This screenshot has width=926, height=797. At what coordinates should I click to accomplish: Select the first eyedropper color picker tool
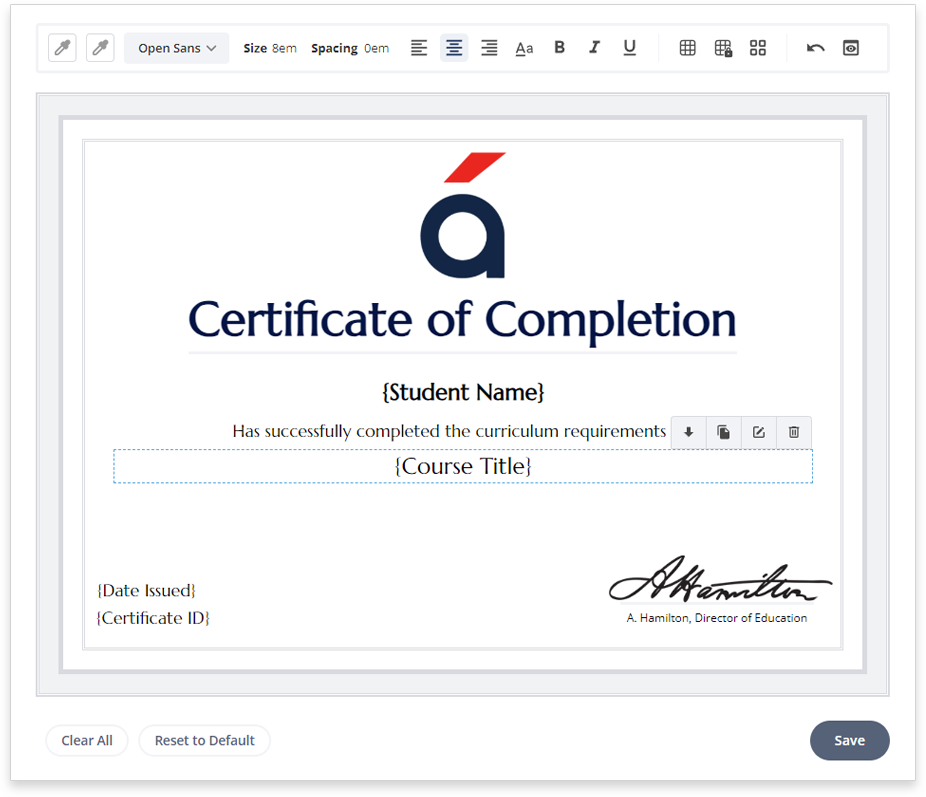tap(62, 47)
